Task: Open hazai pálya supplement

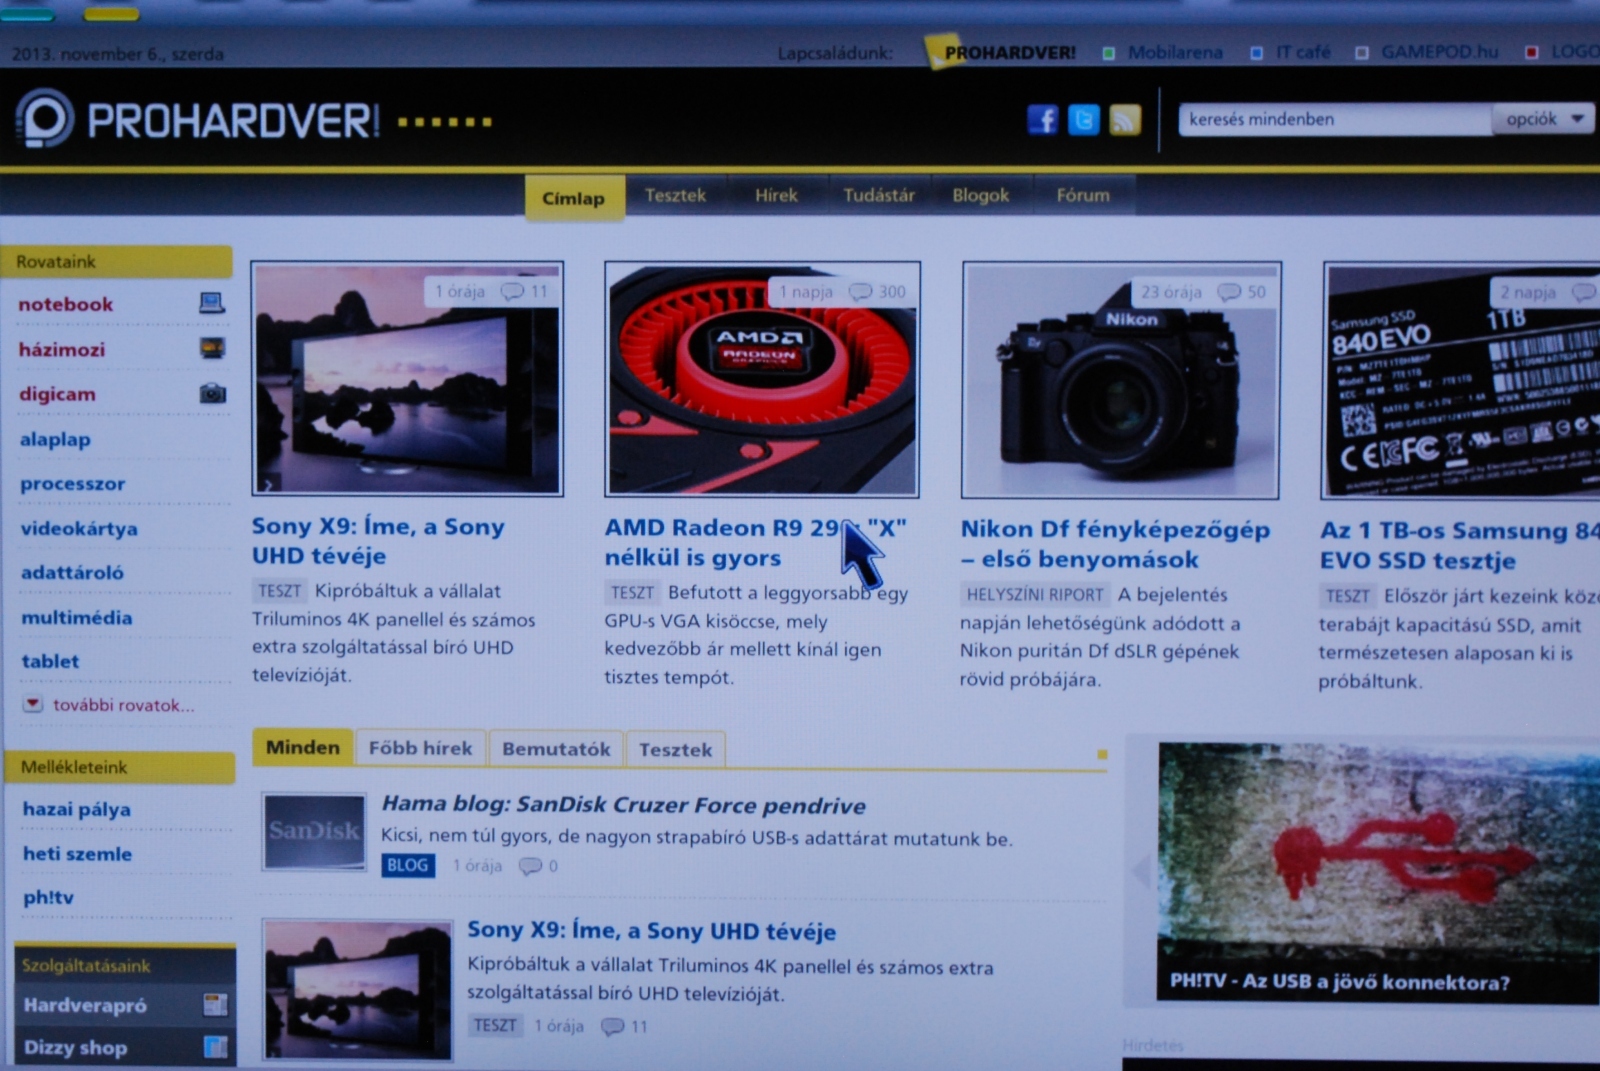Action: (x=77, y=809)
